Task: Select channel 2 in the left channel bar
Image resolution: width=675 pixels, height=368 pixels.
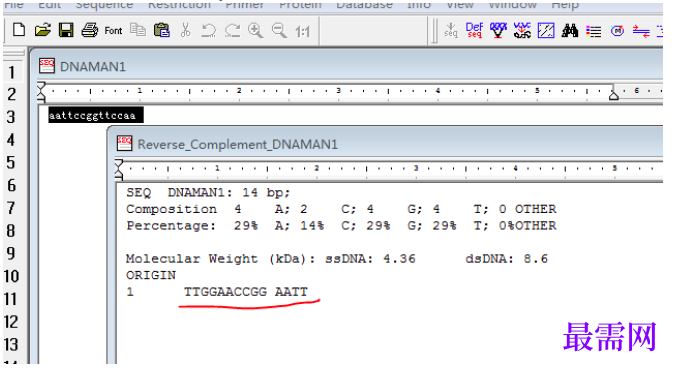Action: [x=12, y=94]
